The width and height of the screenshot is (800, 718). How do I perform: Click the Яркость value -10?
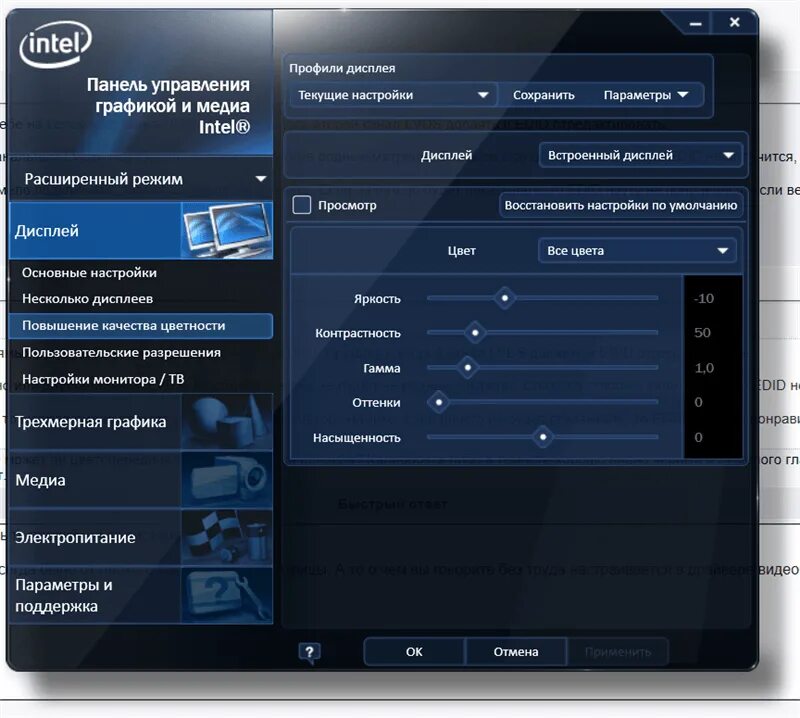click(704, 299)
